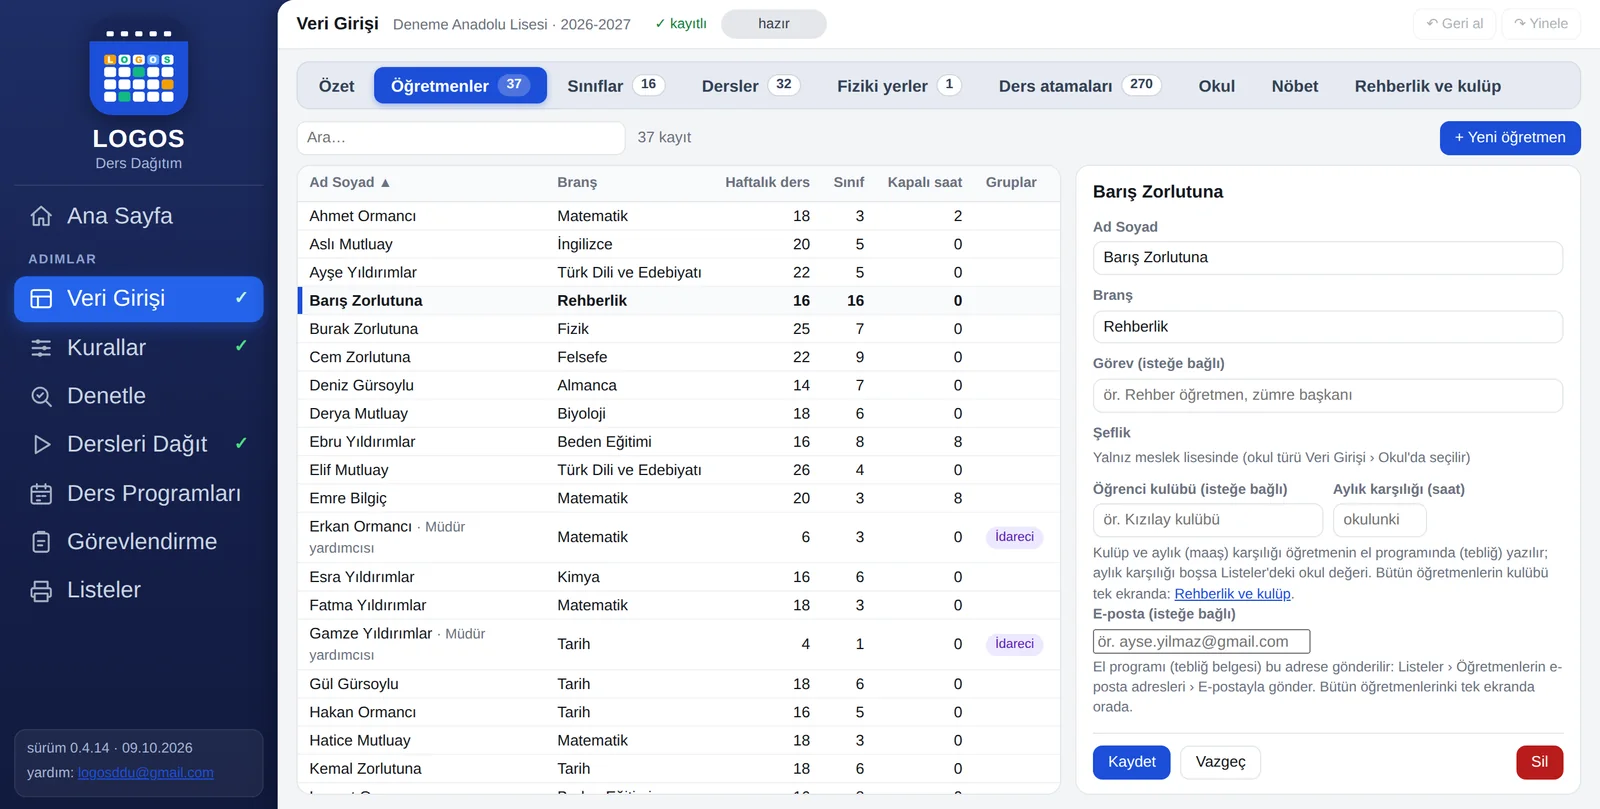Click the Ad Soyad input field
The height and width of the screenshot is (809, 1600).
click(x=1328, y=258)
